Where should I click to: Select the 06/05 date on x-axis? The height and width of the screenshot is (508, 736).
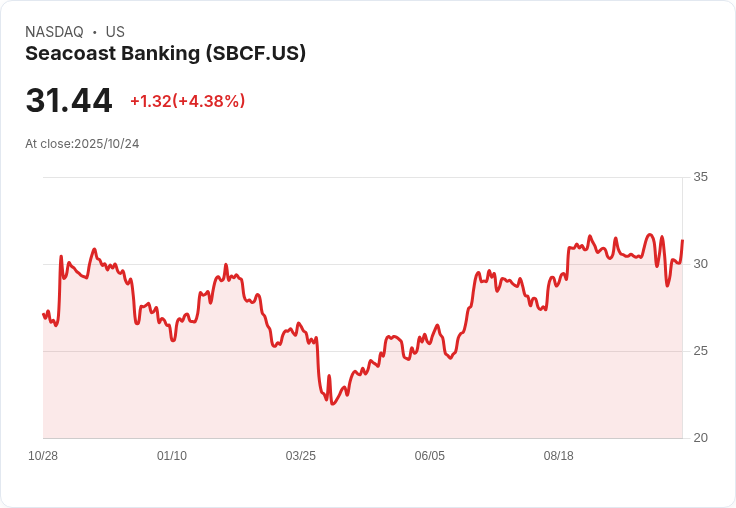point(429,456)
